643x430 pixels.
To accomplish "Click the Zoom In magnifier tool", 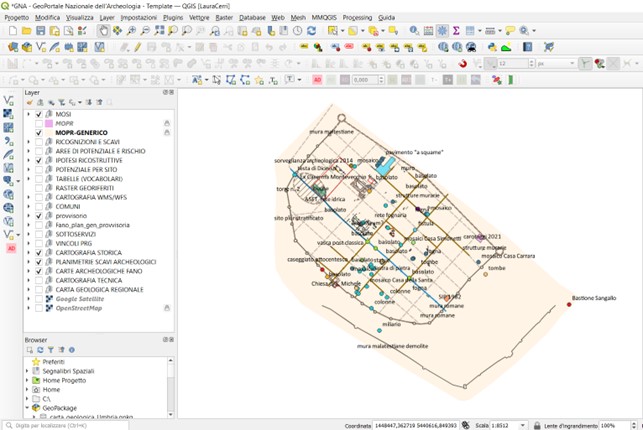I will coord(132,31).
